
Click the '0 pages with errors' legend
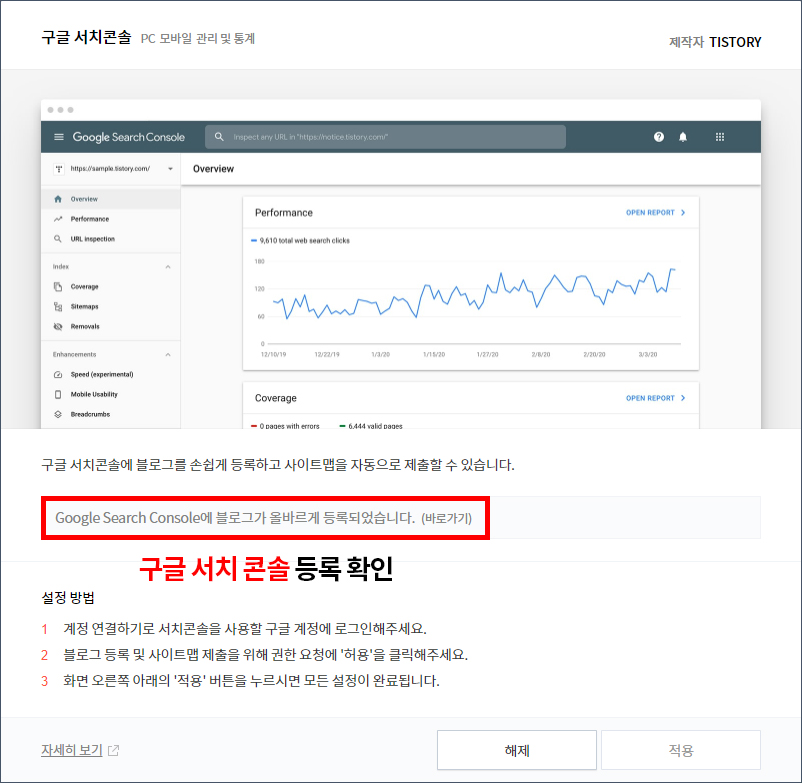click(x=285, y=426)
